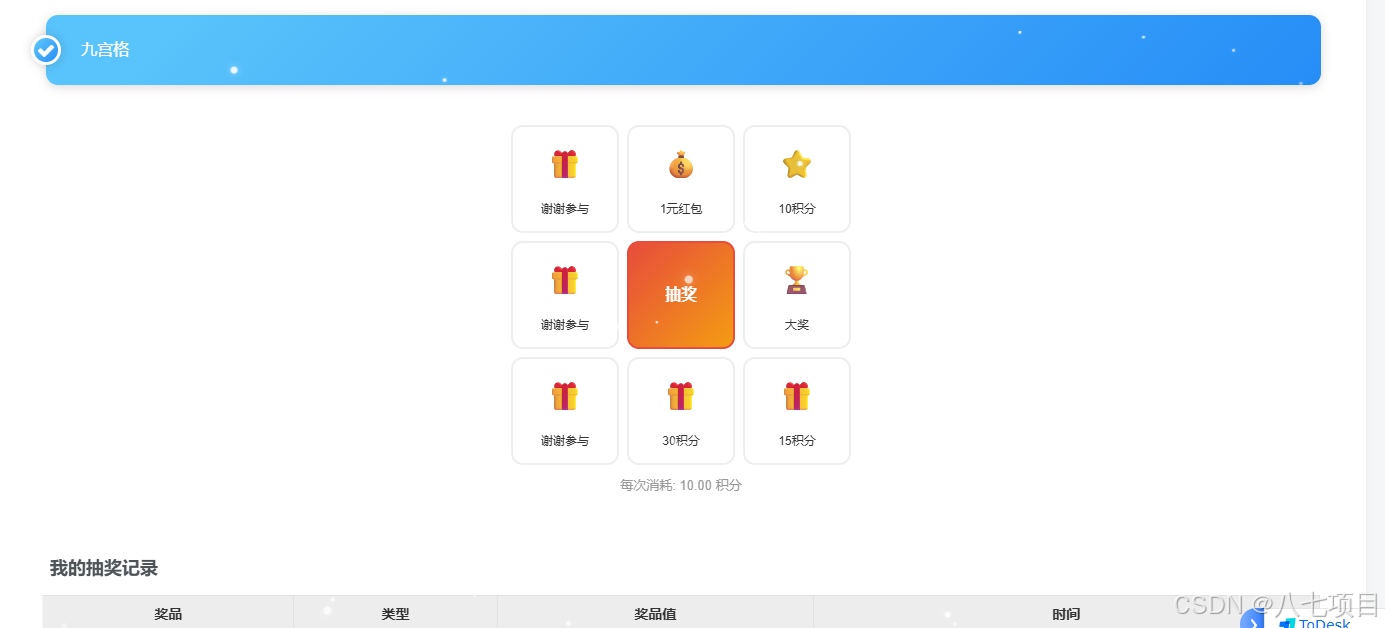Click the checkmark badge beside 九宫格
Viewport: 1385px width, 628px height.
(46, 50)
